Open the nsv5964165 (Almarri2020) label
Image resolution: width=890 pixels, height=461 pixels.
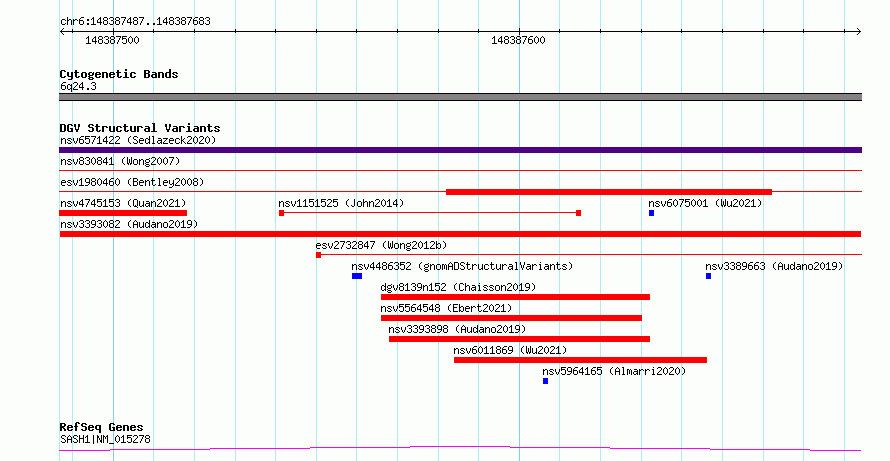(614, 371)
